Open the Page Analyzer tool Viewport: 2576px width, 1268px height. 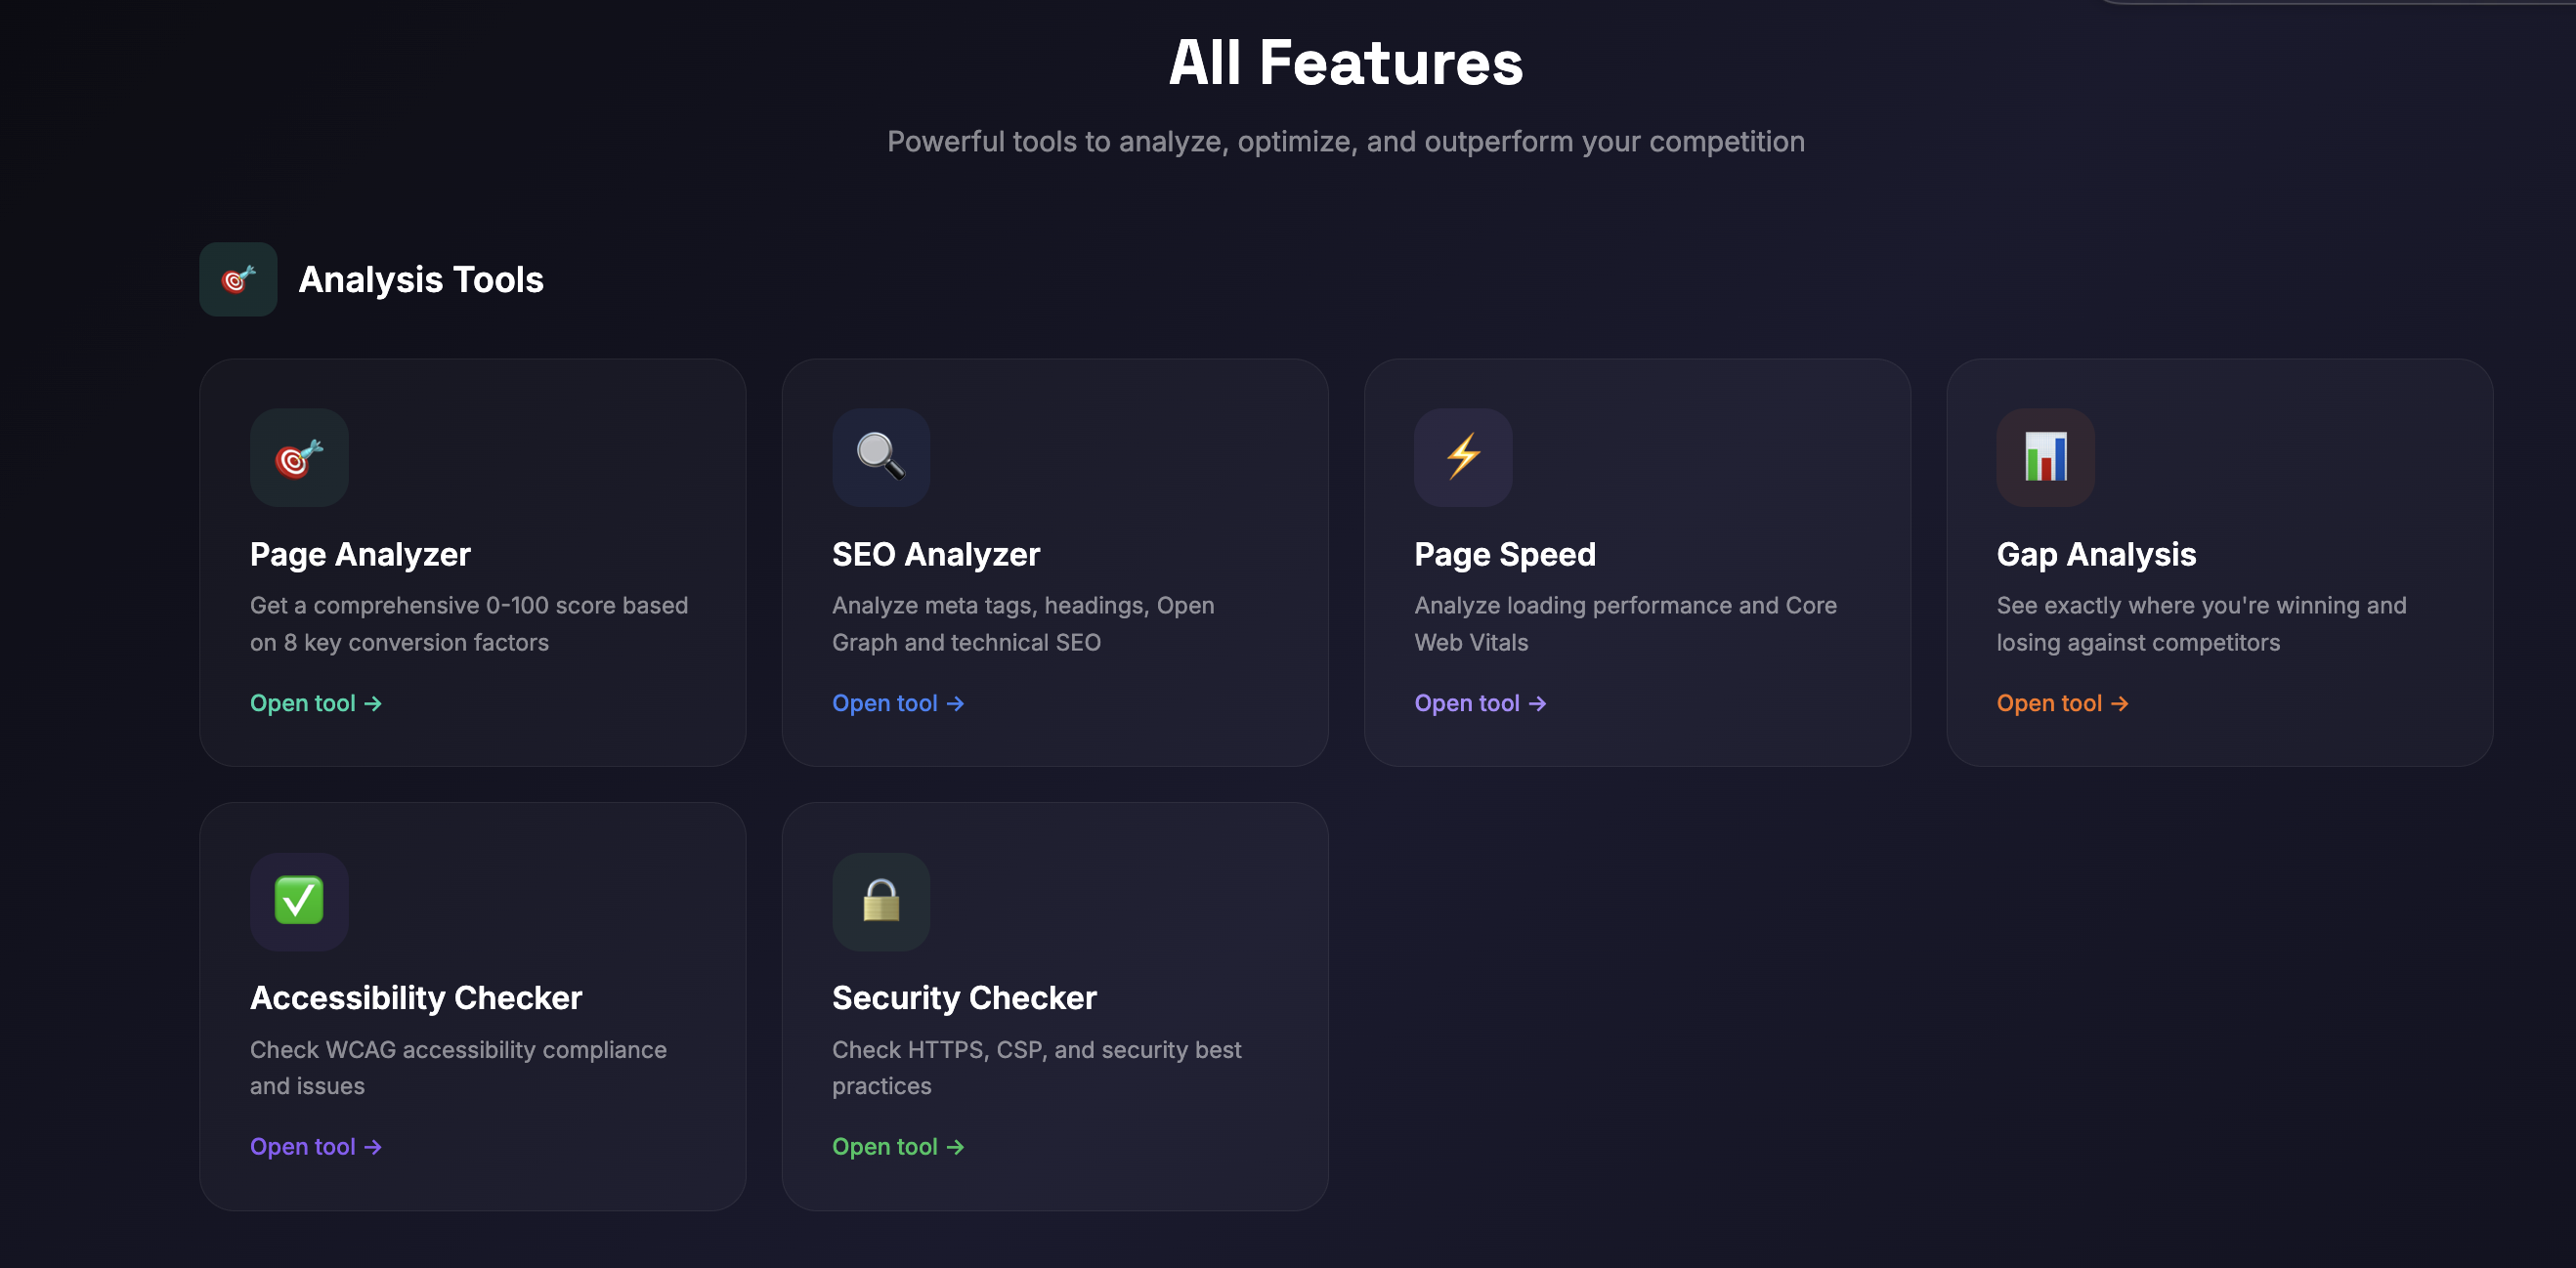pyautogui.click(x=315, y=703)
